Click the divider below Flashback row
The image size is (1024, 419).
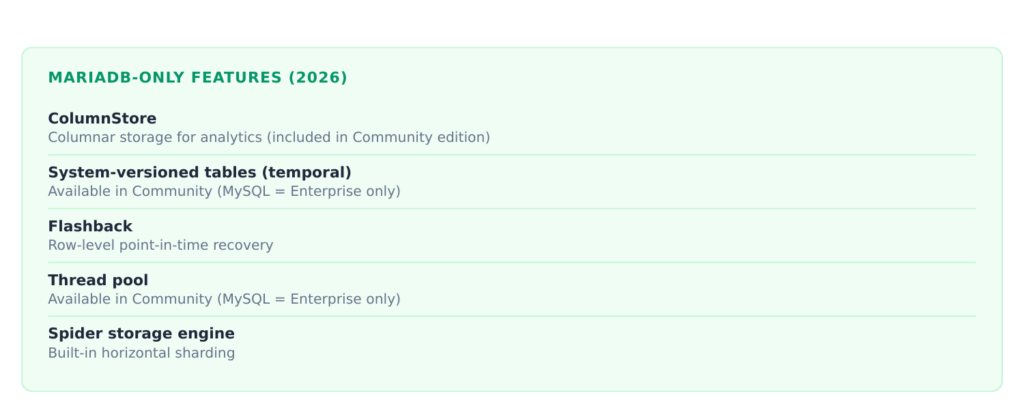pos(512,262)
